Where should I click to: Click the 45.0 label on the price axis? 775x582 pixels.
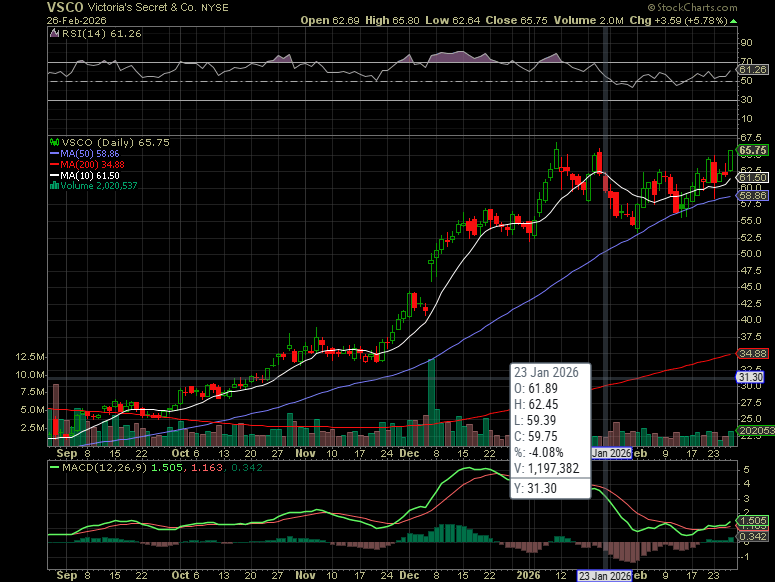pyautogui.click(x=750, y=287)
